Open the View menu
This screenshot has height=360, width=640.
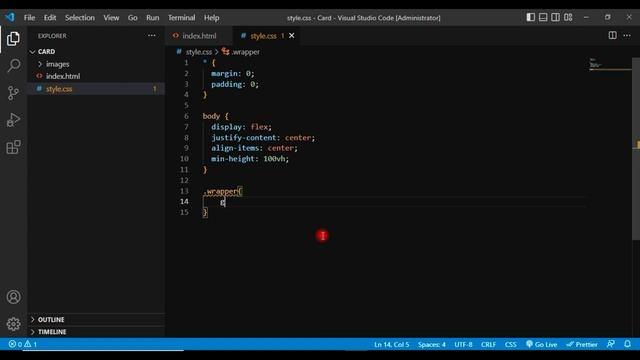pyautogui.click(x=111, y=18)
